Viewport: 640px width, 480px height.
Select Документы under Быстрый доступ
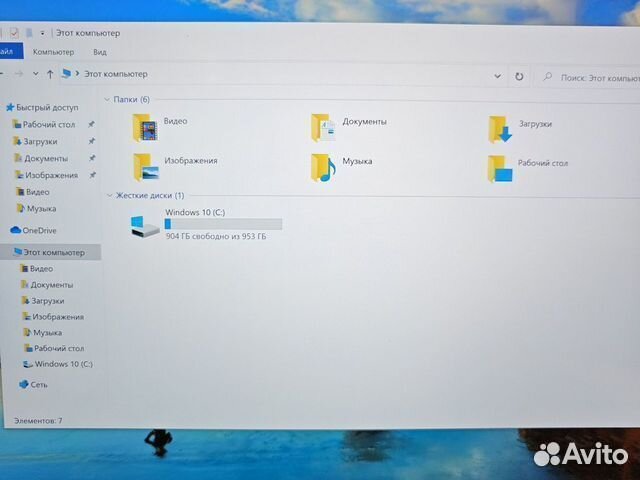(46, 158)
